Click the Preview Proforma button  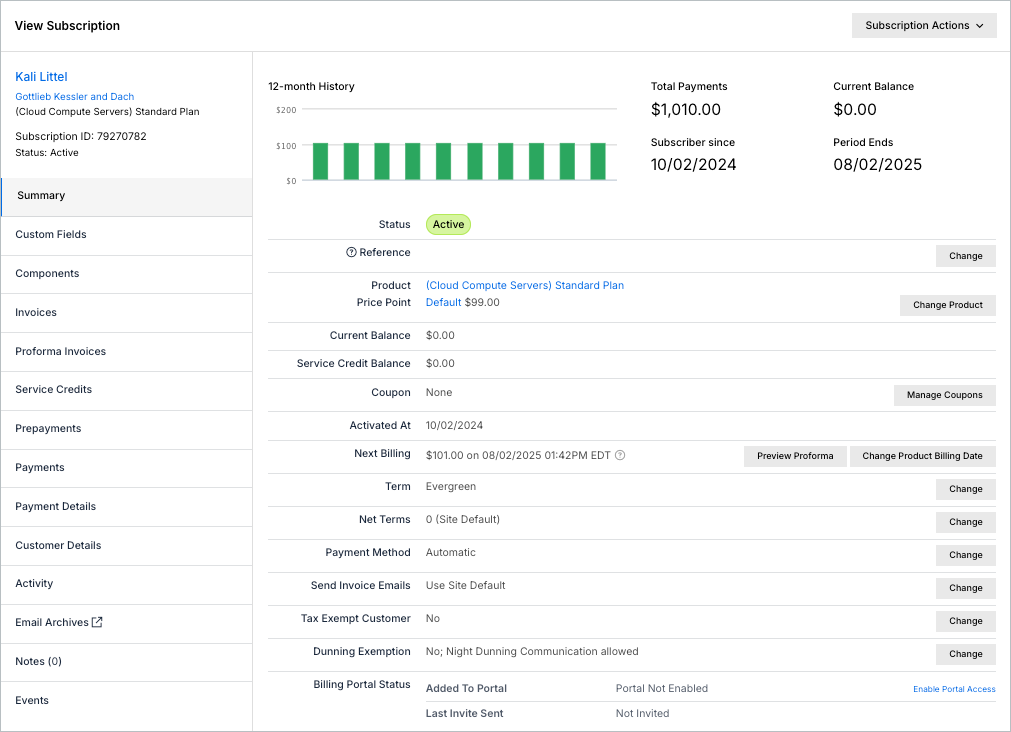pos(795,455)
